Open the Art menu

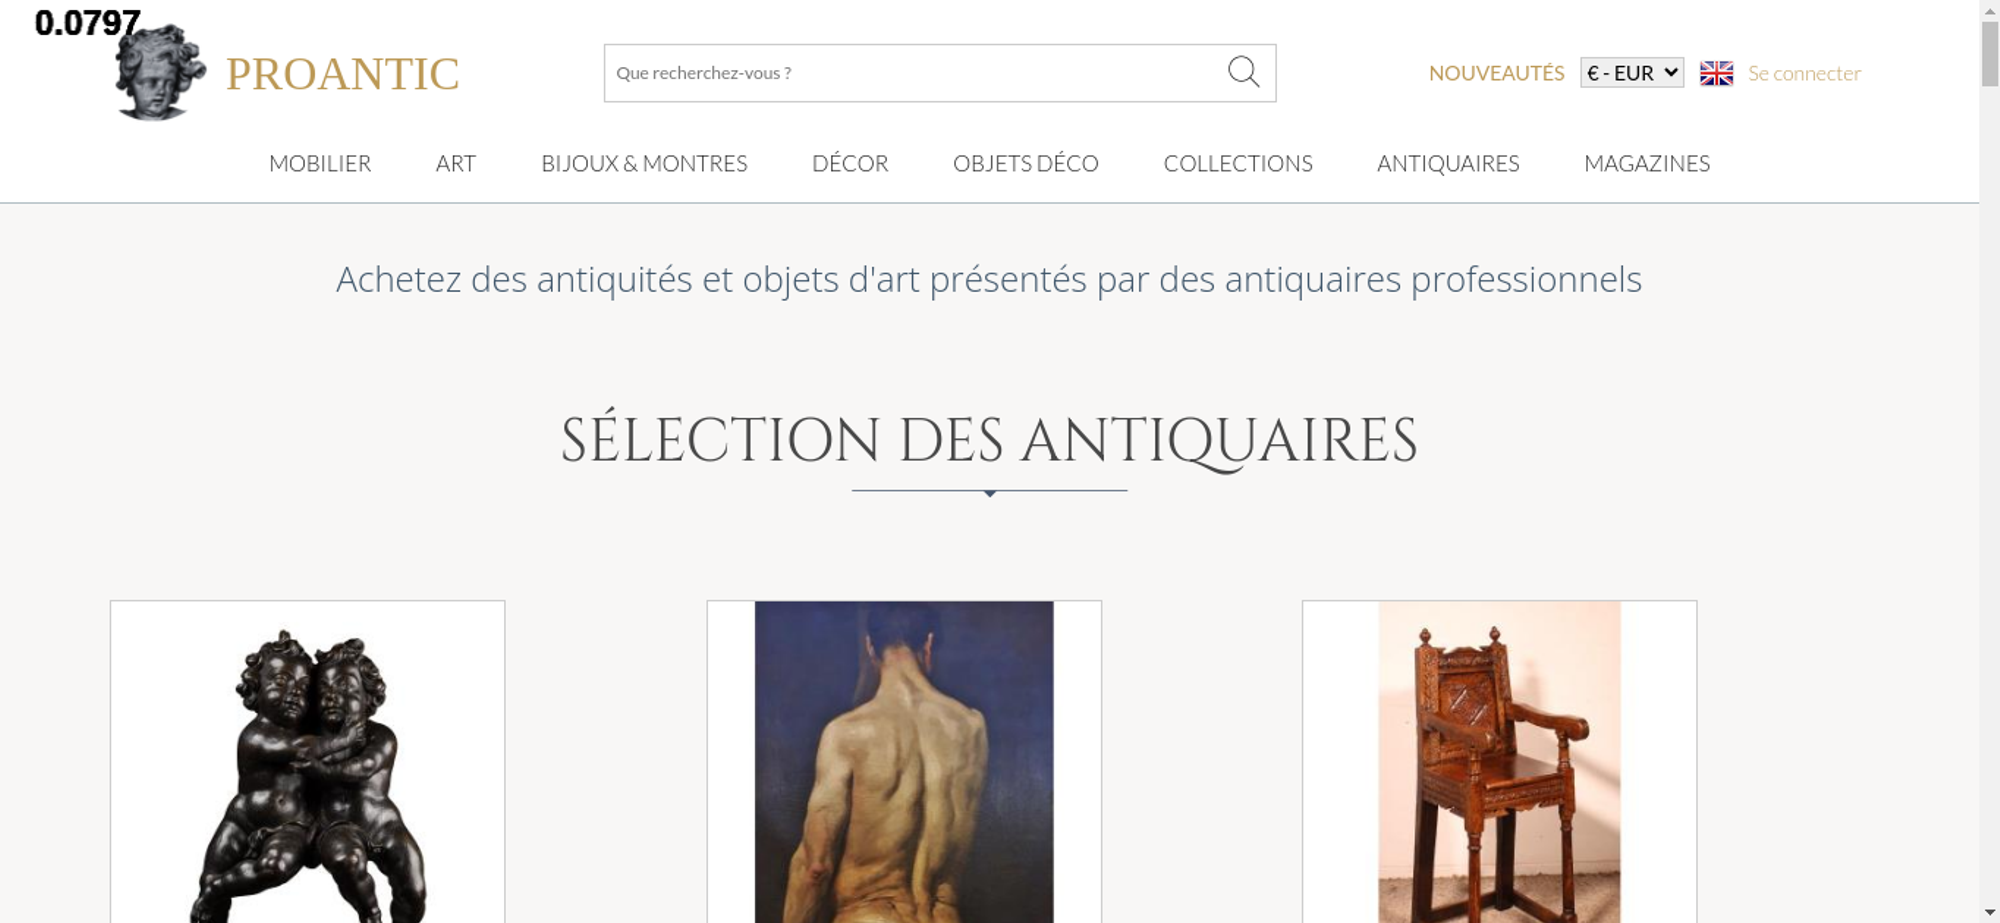(x=456, y=163)
